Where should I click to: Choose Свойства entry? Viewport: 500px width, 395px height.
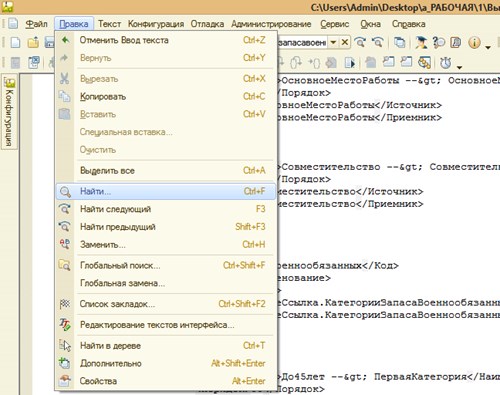tap(166, 381)
